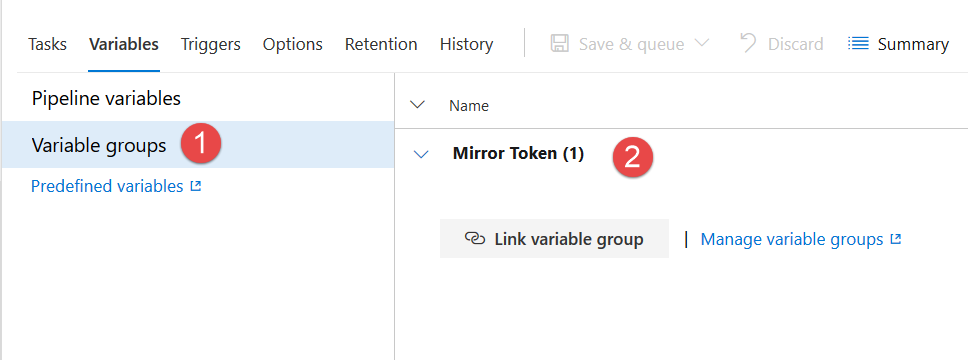Click the Save & queue floppy disk icon
968x360 pixels.
tap(560, 44)
